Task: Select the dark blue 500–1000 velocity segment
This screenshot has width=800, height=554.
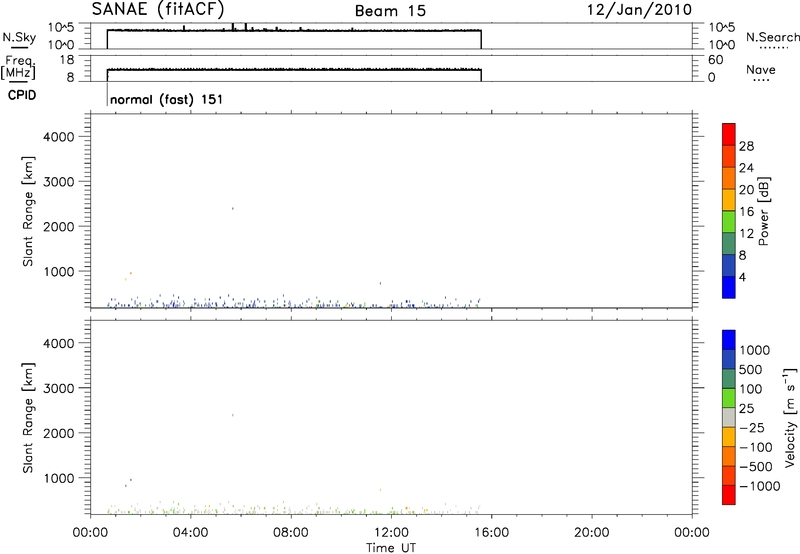Action: tap(729, 360)
